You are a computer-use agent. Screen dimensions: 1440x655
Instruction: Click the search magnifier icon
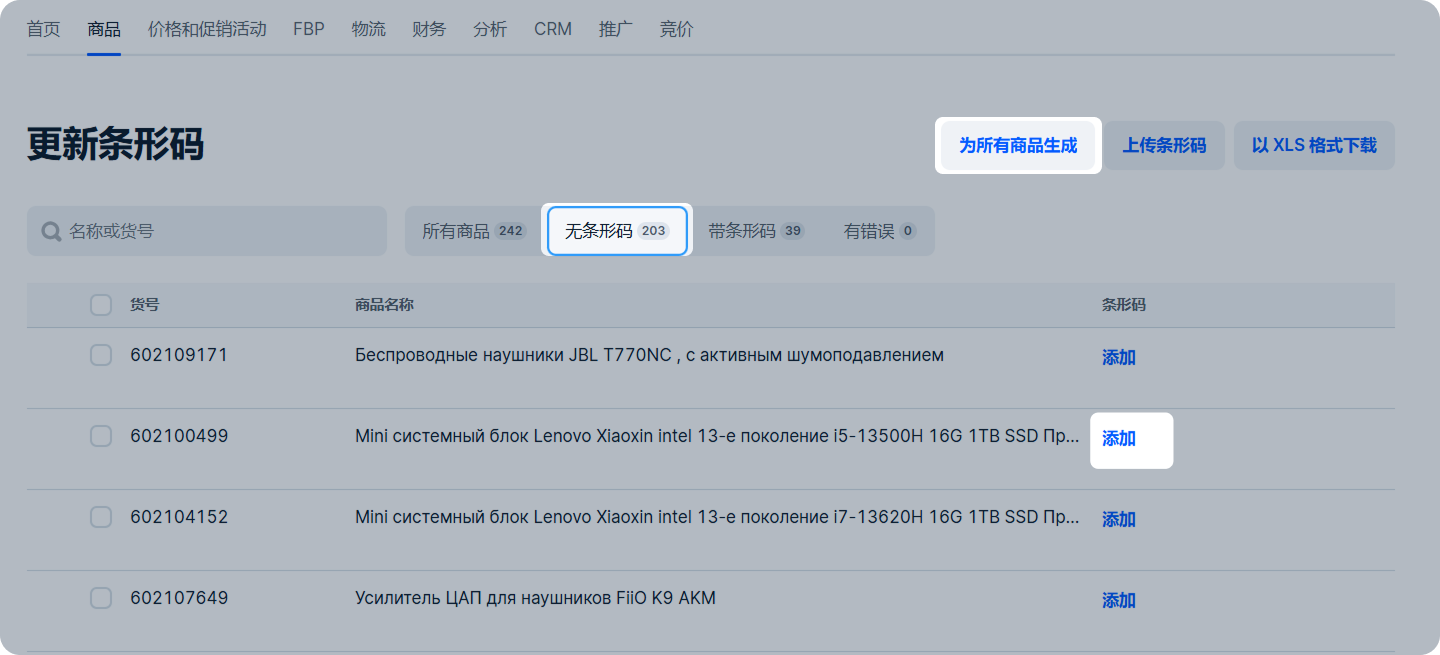51,232
